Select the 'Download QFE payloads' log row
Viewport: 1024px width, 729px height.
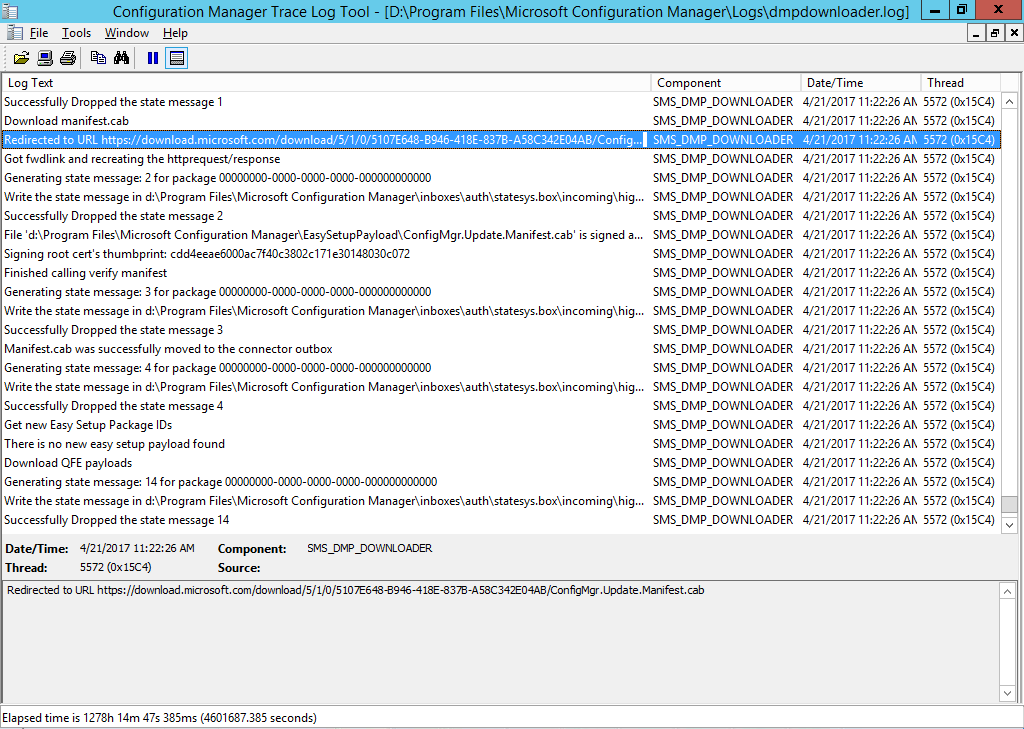point(500,462)
